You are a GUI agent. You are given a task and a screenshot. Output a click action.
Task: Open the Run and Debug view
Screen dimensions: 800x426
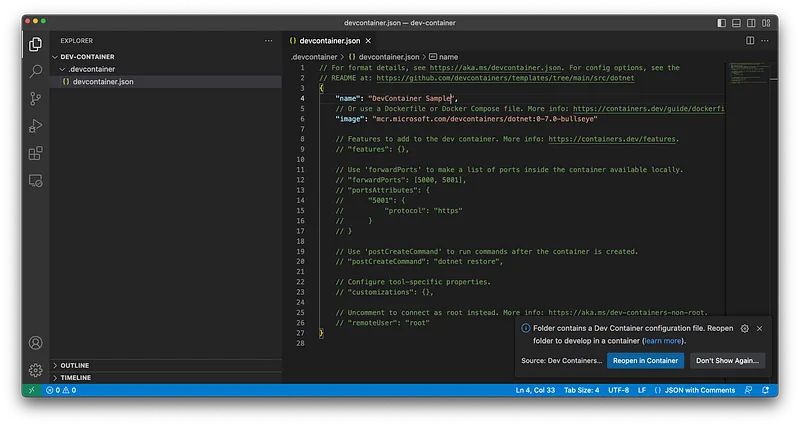36,126
